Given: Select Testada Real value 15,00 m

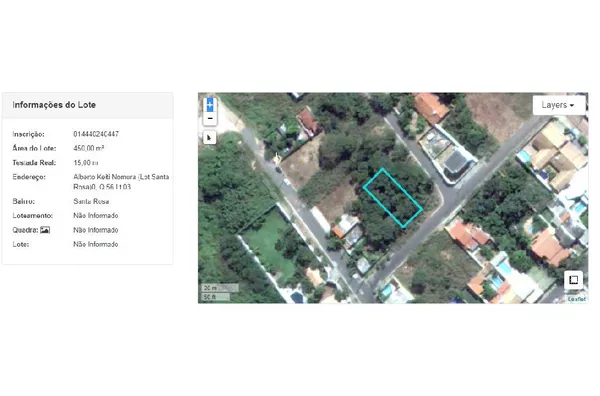Looking at the screenshot, I should (x=86, y=163).
